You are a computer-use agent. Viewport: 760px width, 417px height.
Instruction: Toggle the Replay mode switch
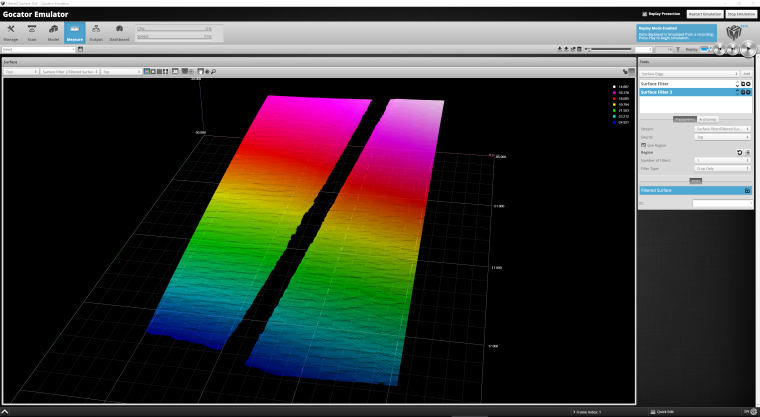(706, 48)
